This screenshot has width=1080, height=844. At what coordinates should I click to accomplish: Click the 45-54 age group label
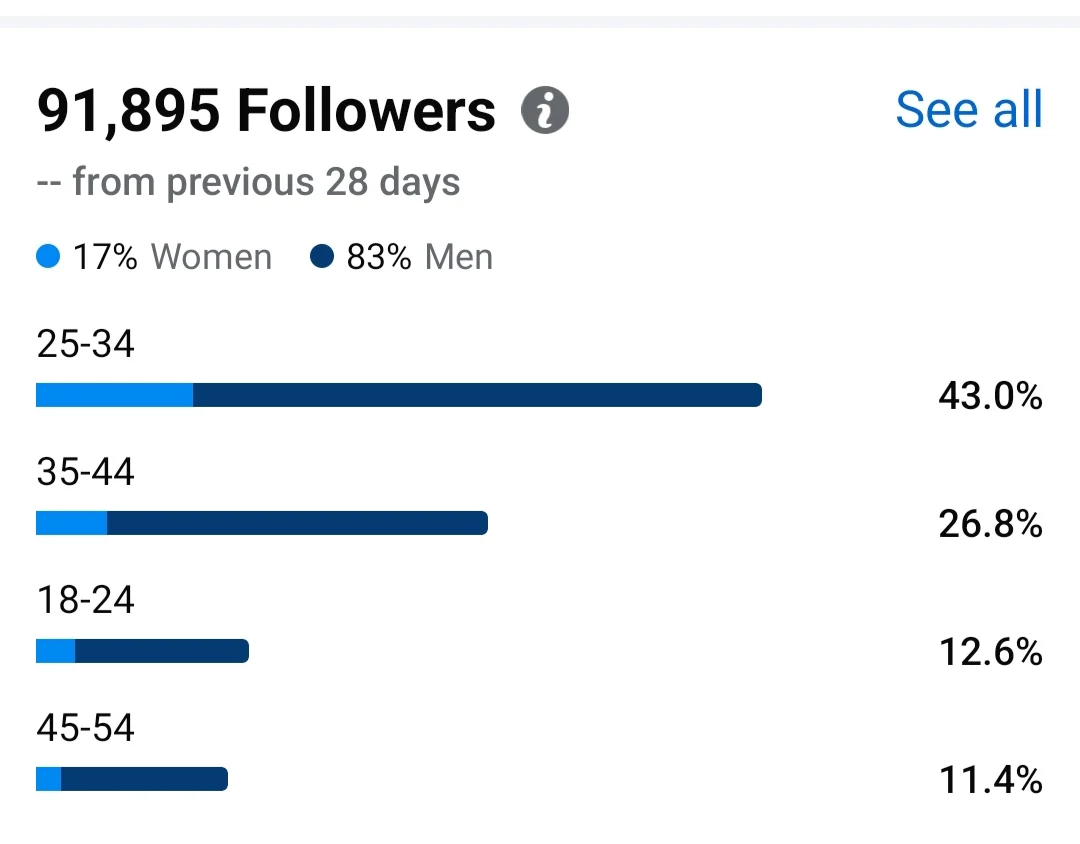[x=85, y=728]
